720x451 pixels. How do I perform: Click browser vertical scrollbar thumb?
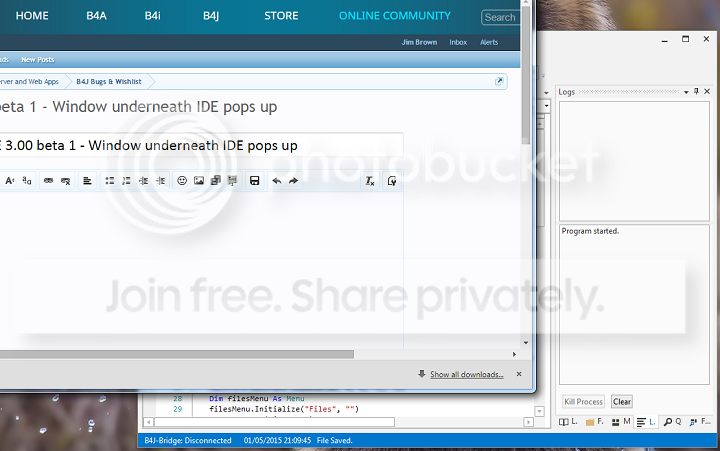tap(526, 76)
